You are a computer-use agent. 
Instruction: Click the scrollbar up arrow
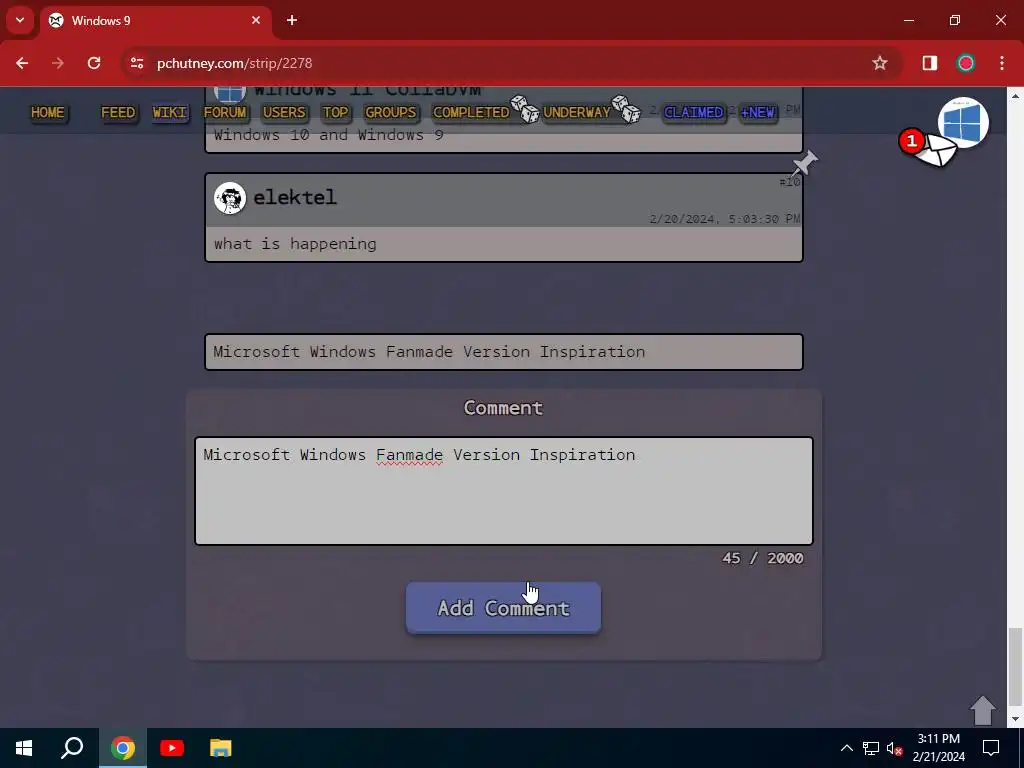[1015, 95]
